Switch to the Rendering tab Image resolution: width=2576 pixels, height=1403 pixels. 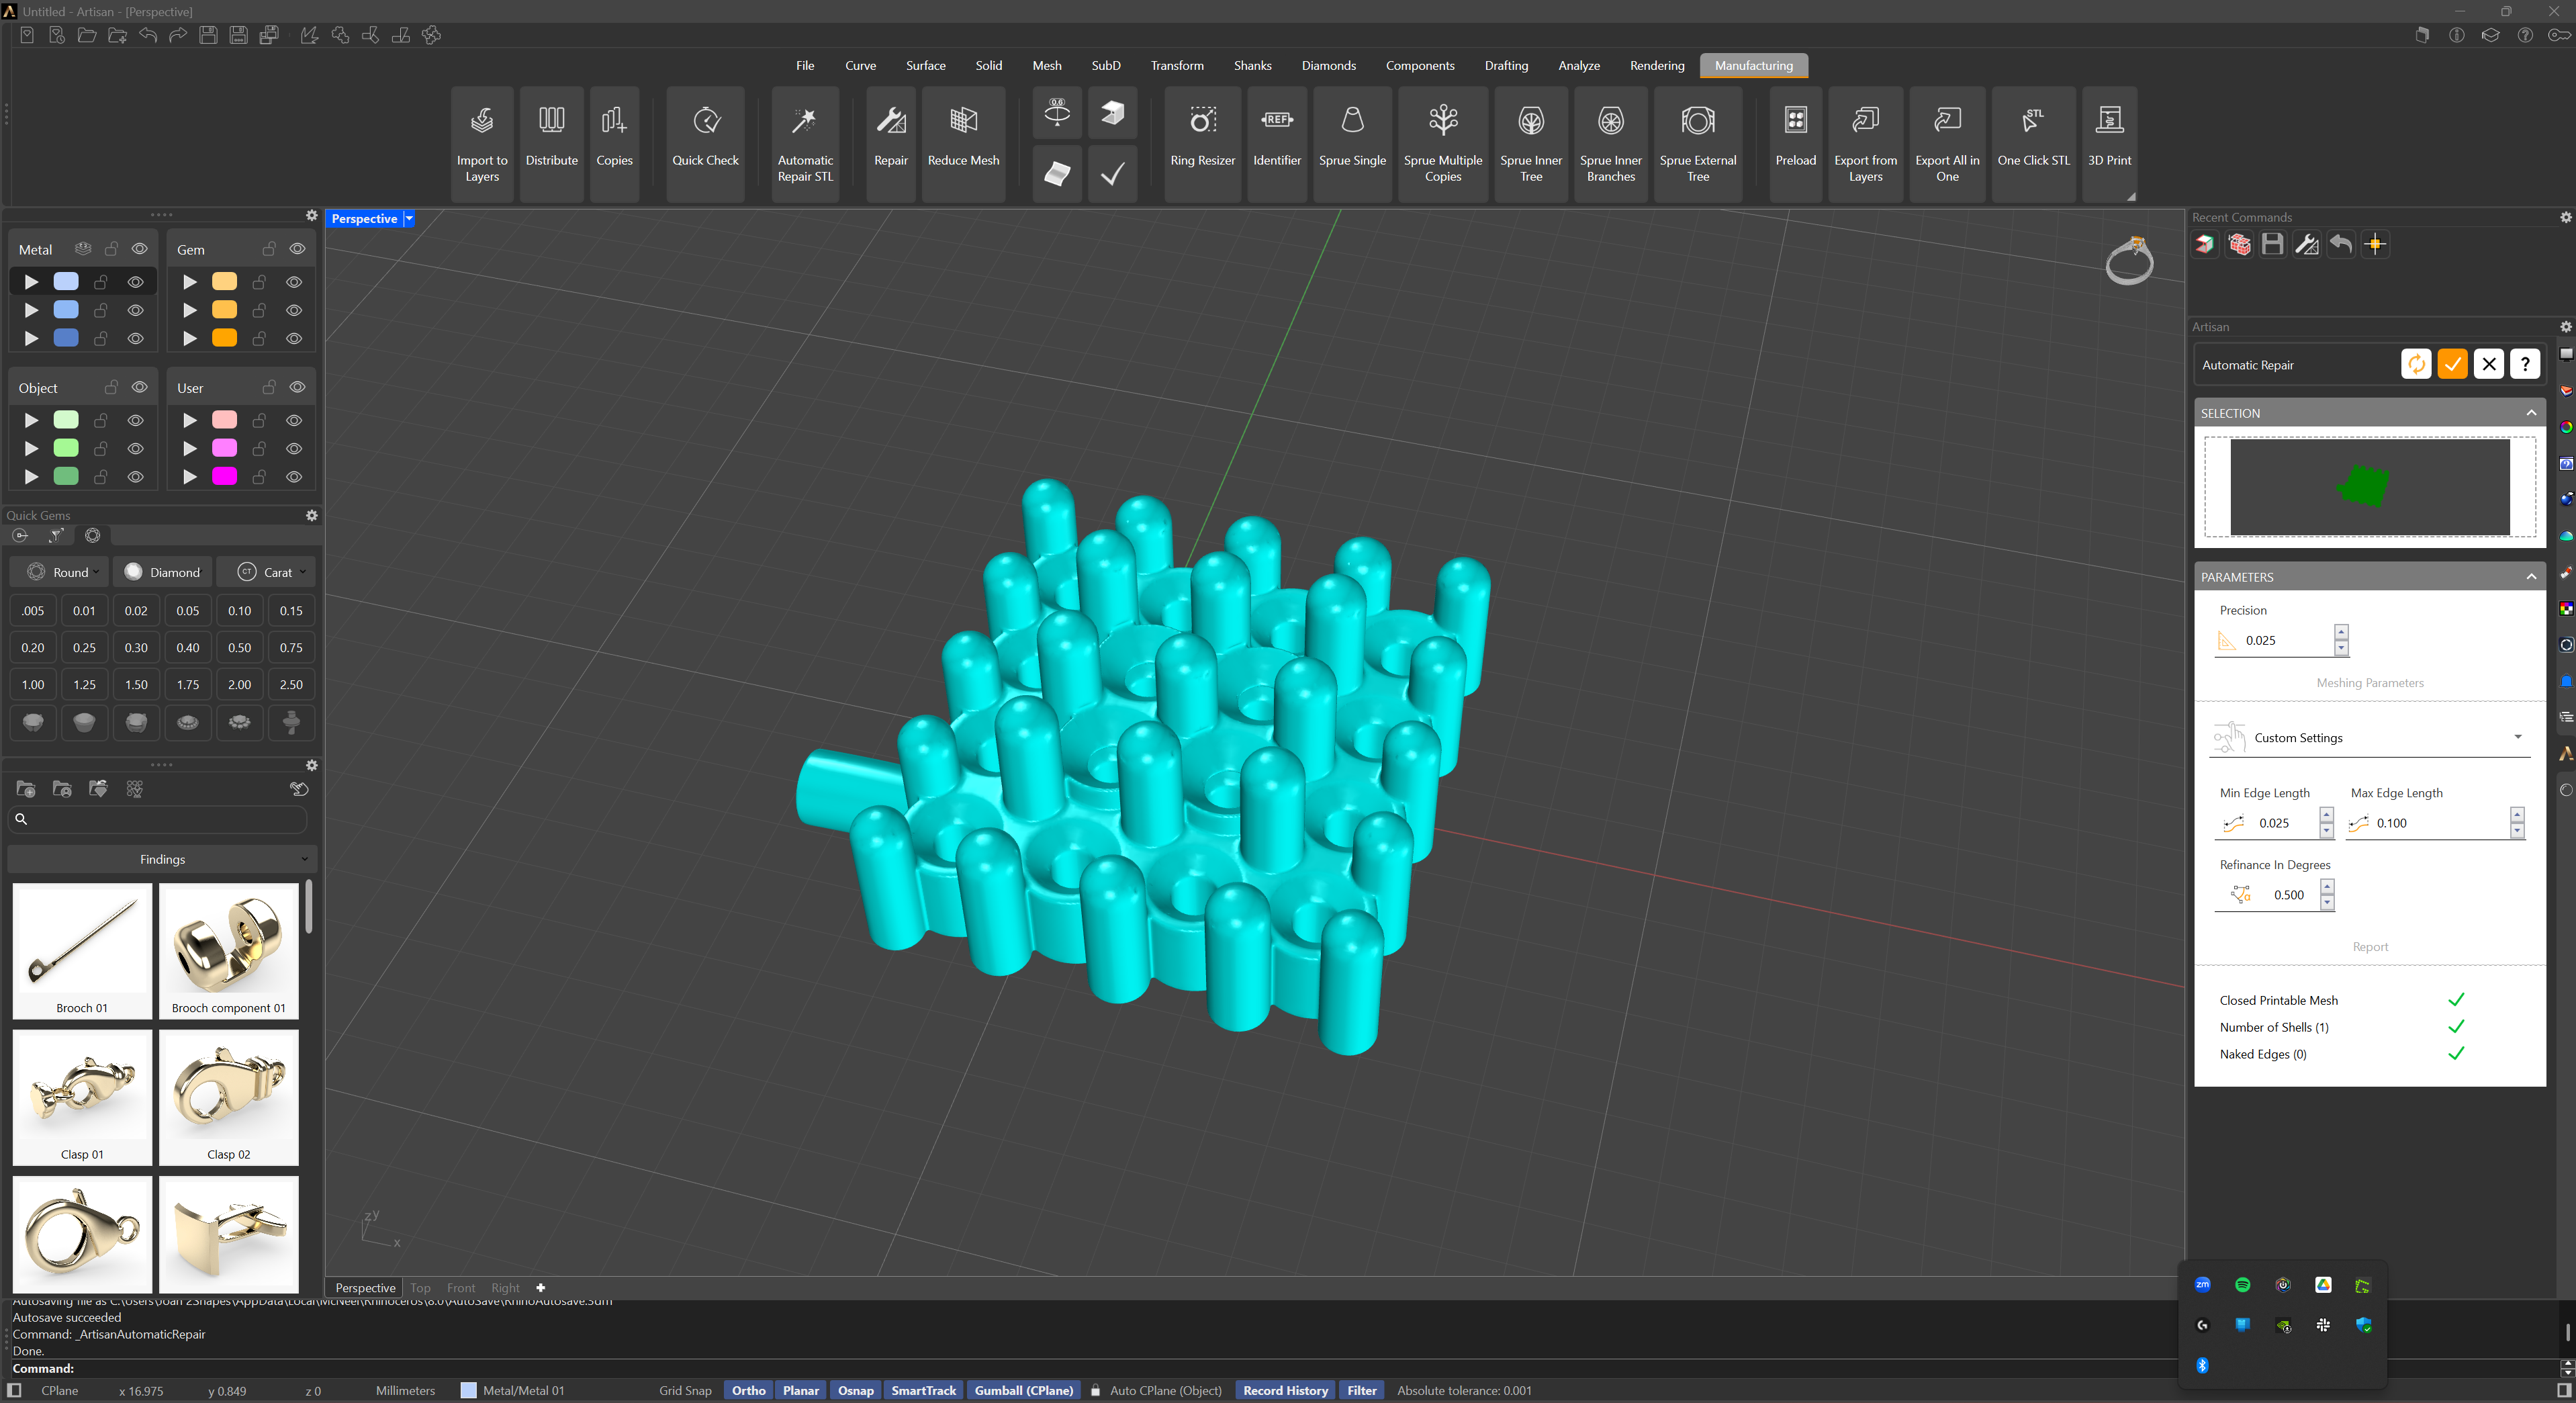point(1656,65)
